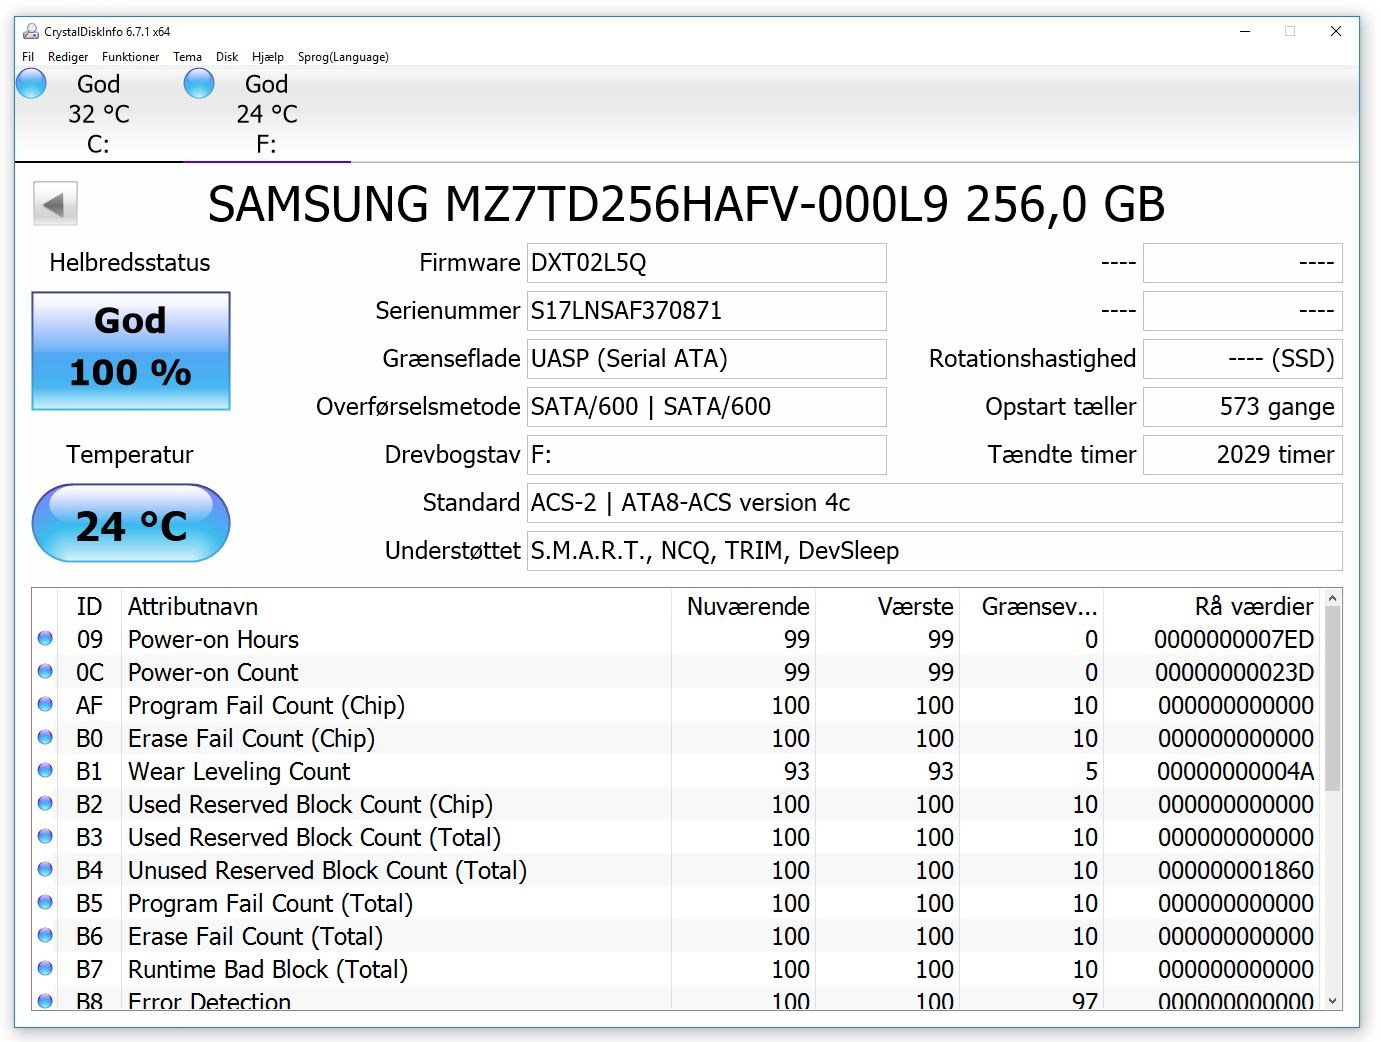
Task: Click the Temperatur label
Action: pos(130,455)
